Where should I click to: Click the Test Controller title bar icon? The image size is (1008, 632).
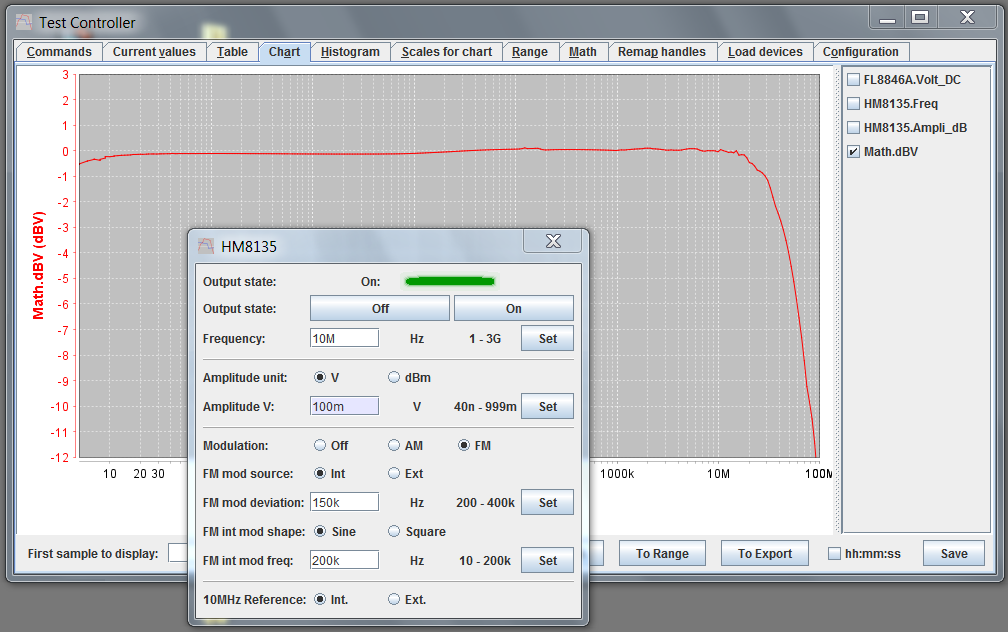23,22
